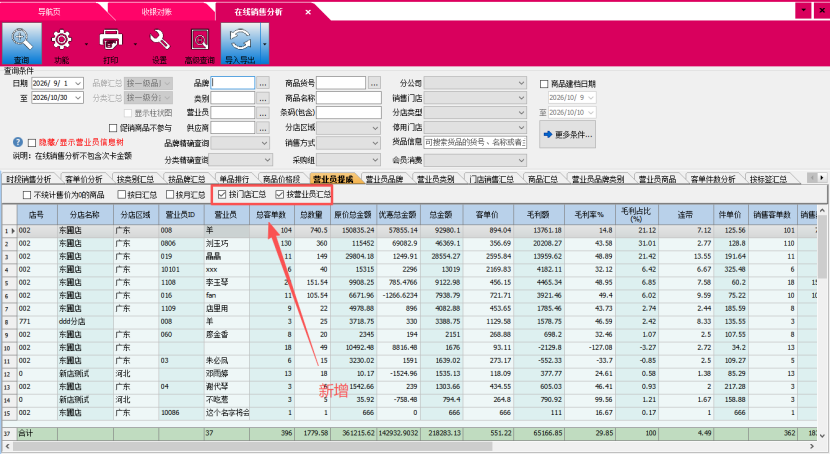This screenshot has width=830, height=454.
Task: Expand the 打印 small dropdown arrow
Action: click(x=135, y=44)
